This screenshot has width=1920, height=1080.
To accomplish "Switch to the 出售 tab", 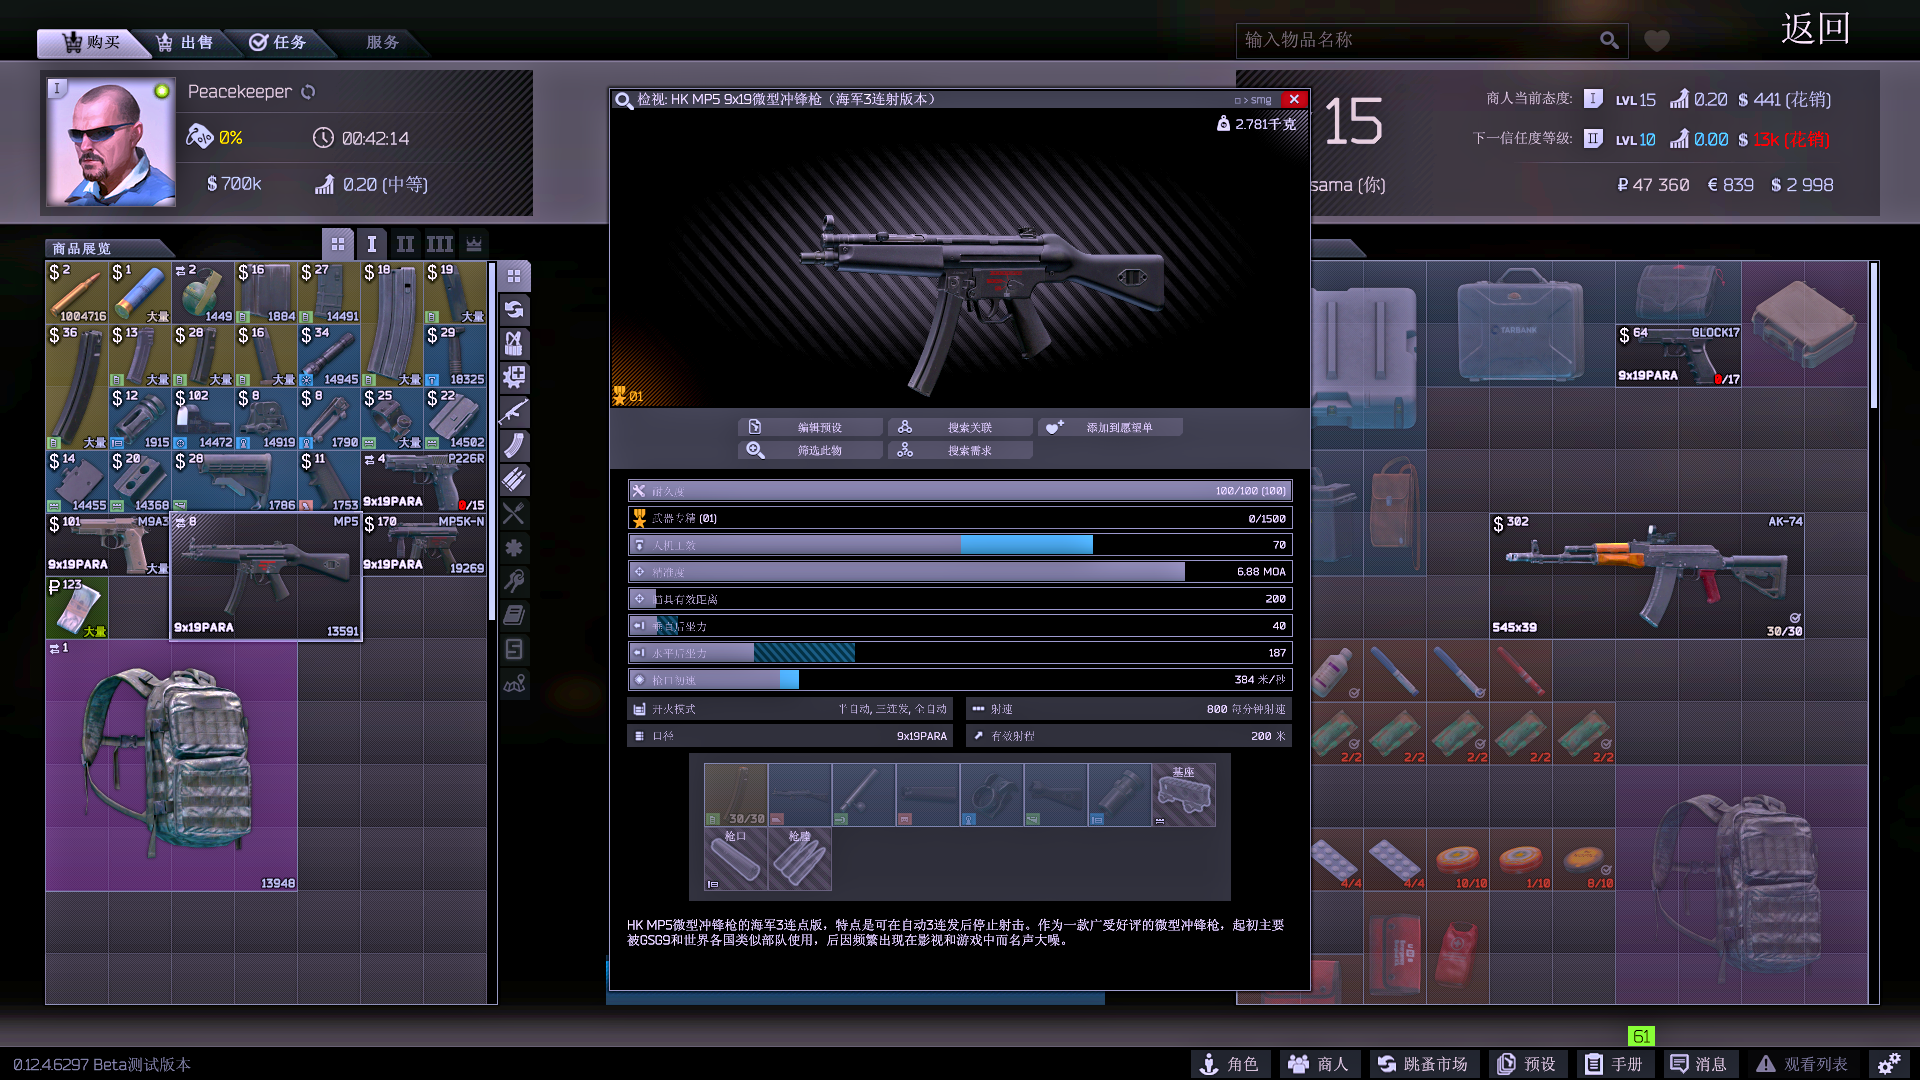I will pyautogui.click(x=186, y=42).
